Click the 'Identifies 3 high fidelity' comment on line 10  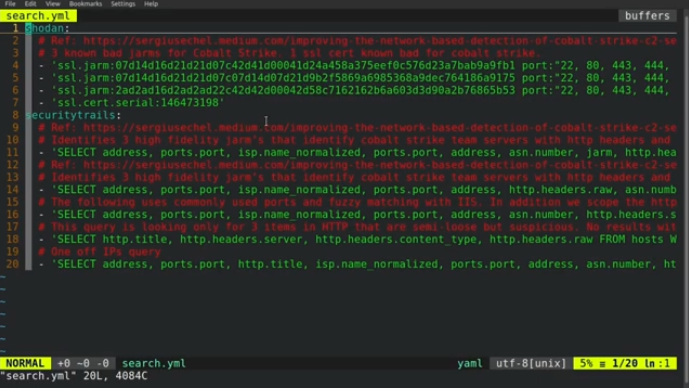pyautogui.click(x=354, y=140)
